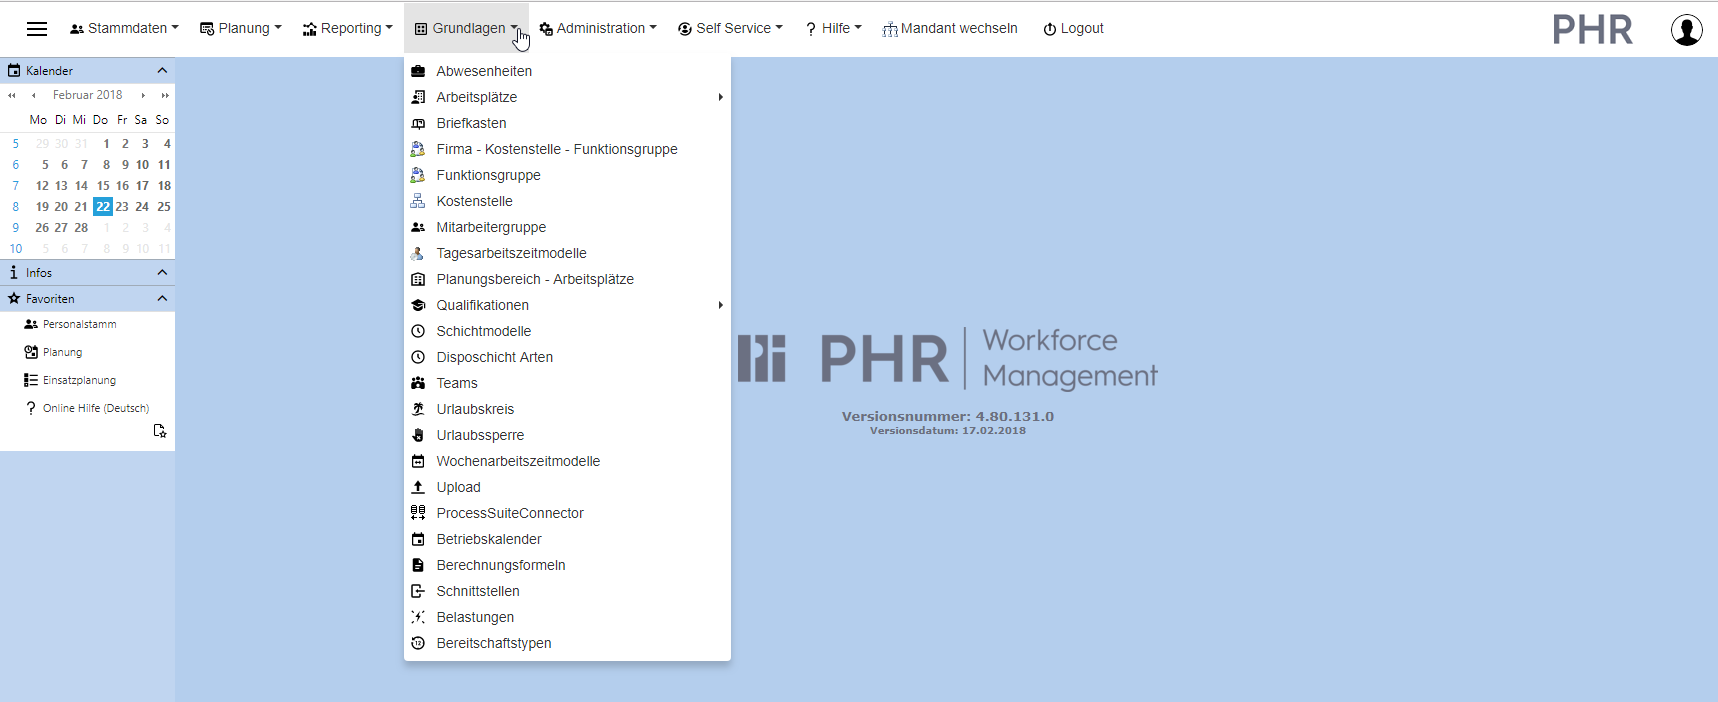This screenshot has height=702, width=1718.
Task: Click the Urlaubssperre hand icon
Action: pyautogui.click(x=418, y=435)
